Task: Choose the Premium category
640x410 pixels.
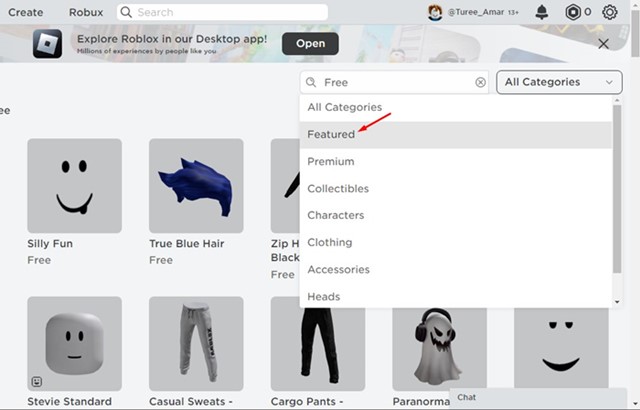Action: coord(456,162)
